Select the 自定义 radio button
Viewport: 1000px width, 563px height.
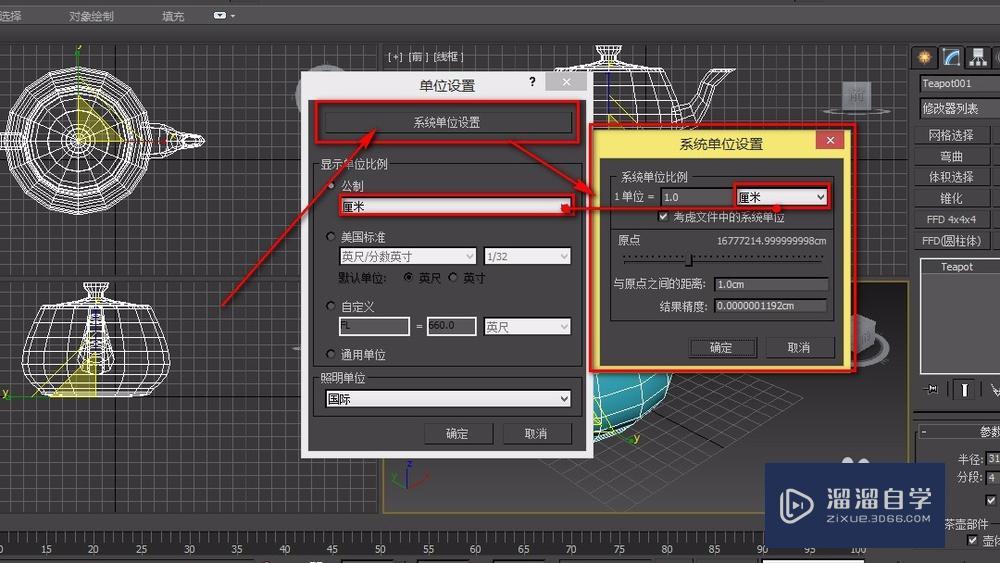330,306
